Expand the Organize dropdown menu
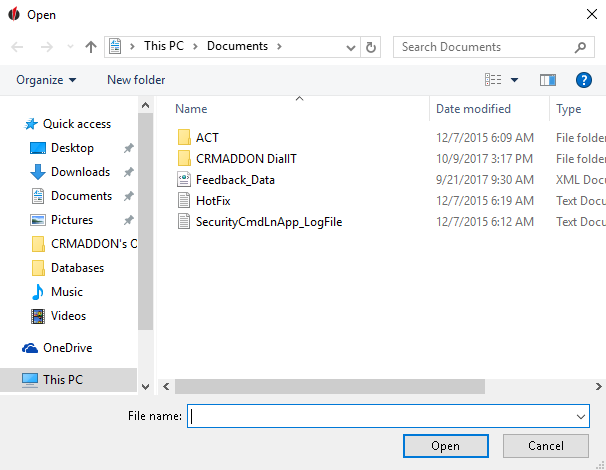This screenshot has width=606, height=470. [46, 80]
